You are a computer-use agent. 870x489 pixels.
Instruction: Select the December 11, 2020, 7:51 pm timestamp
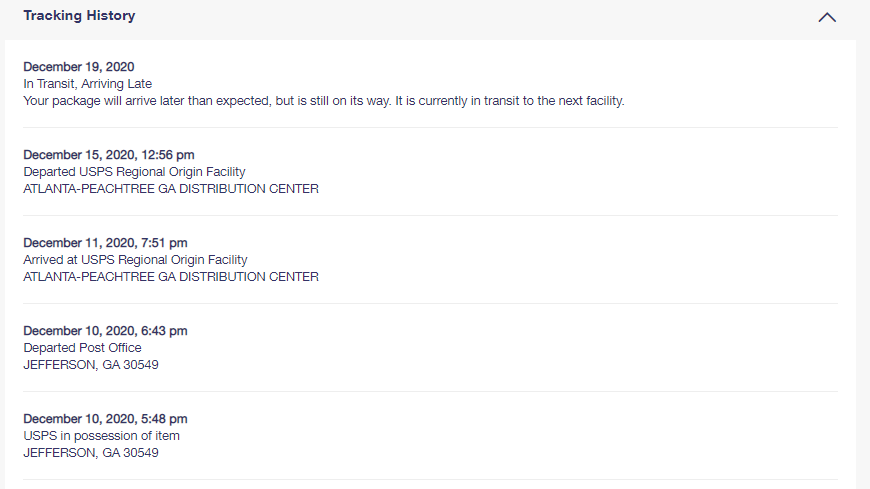click(105, 243)
